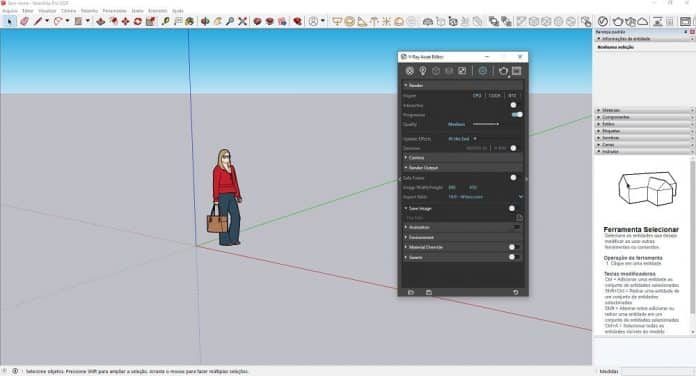The height and width of the screenshot is (376, 696).
Task: Open Textures tab in Asset Editor
Action: click(462, 71)
